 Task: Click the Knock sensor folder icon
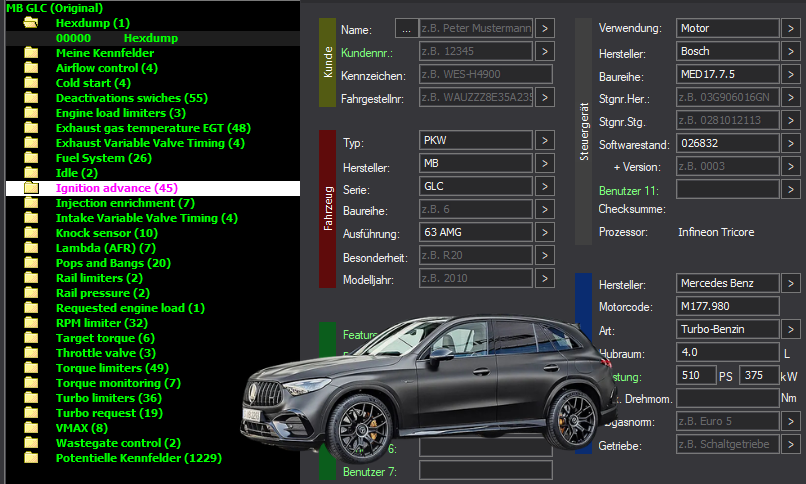[31, 233]
